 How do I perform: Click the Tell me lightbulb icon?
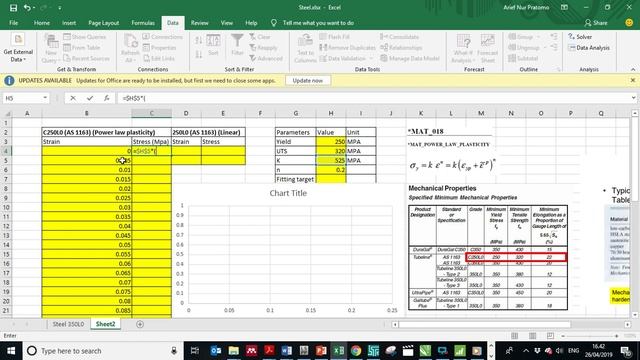point(273,23)
